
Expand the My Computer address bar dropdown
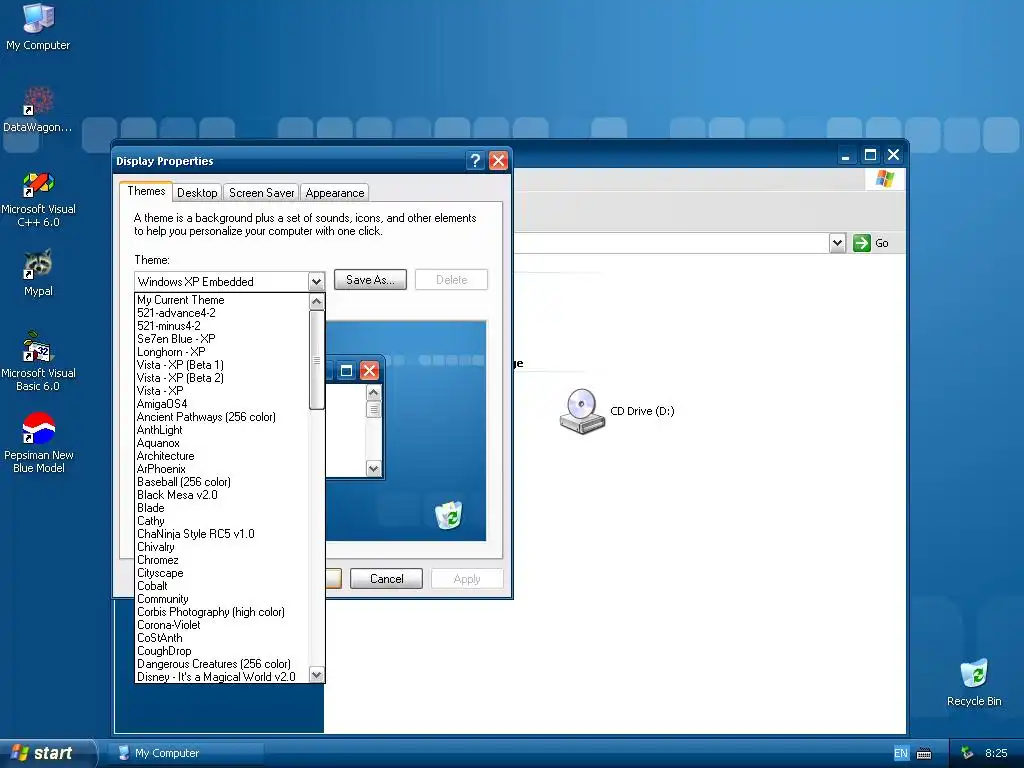(x=837, y=243)
